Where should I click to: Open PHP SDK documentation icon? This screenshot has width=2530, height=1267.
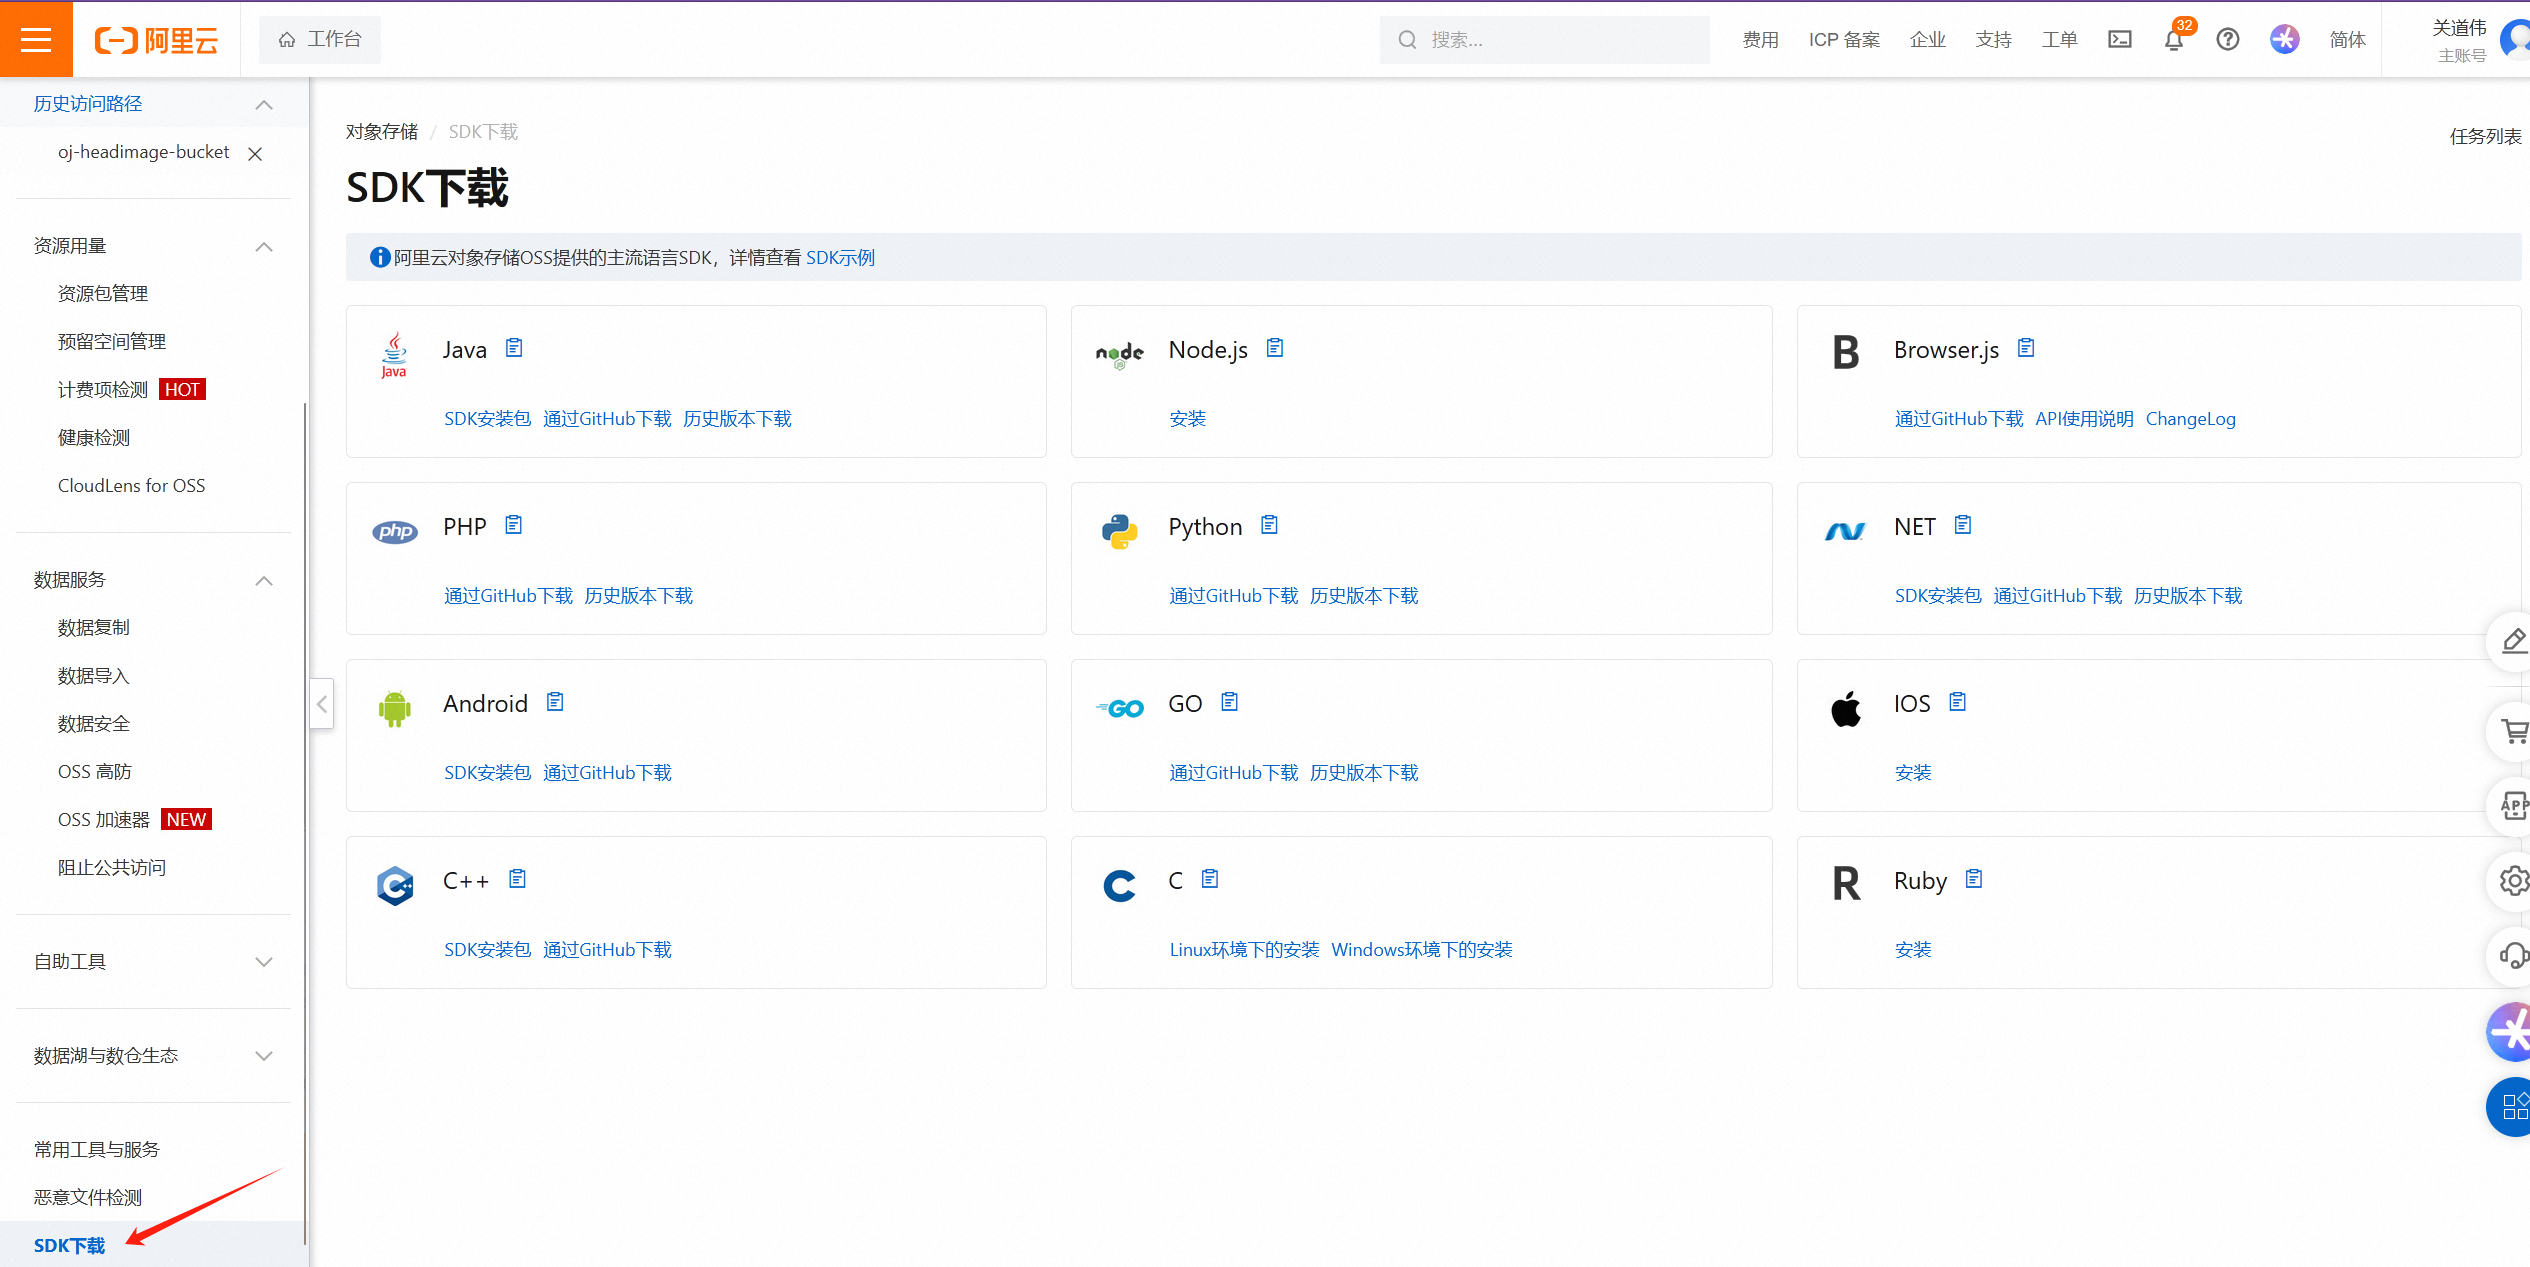(514, 525)
